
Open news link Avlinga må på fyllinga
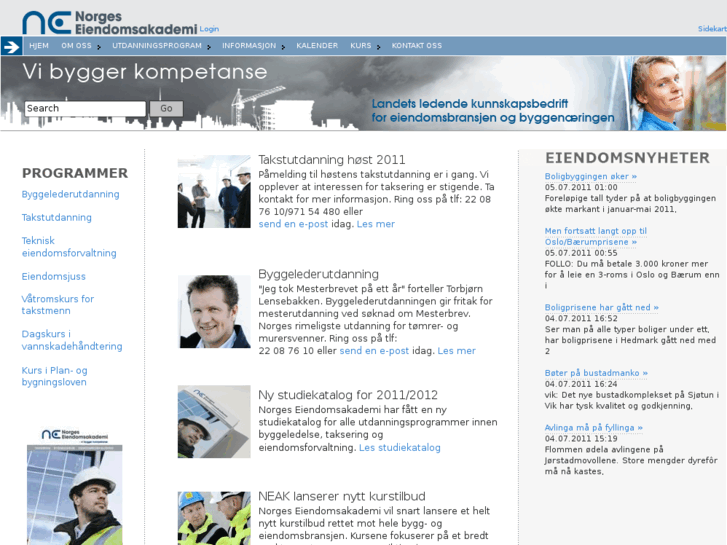[594, 428]
